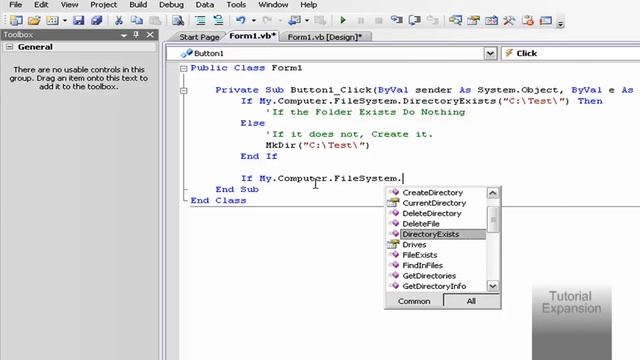This screenshot has width=640, height=360.
Task: Open dropdown next to Add New Item
Action: click(64, 20)
